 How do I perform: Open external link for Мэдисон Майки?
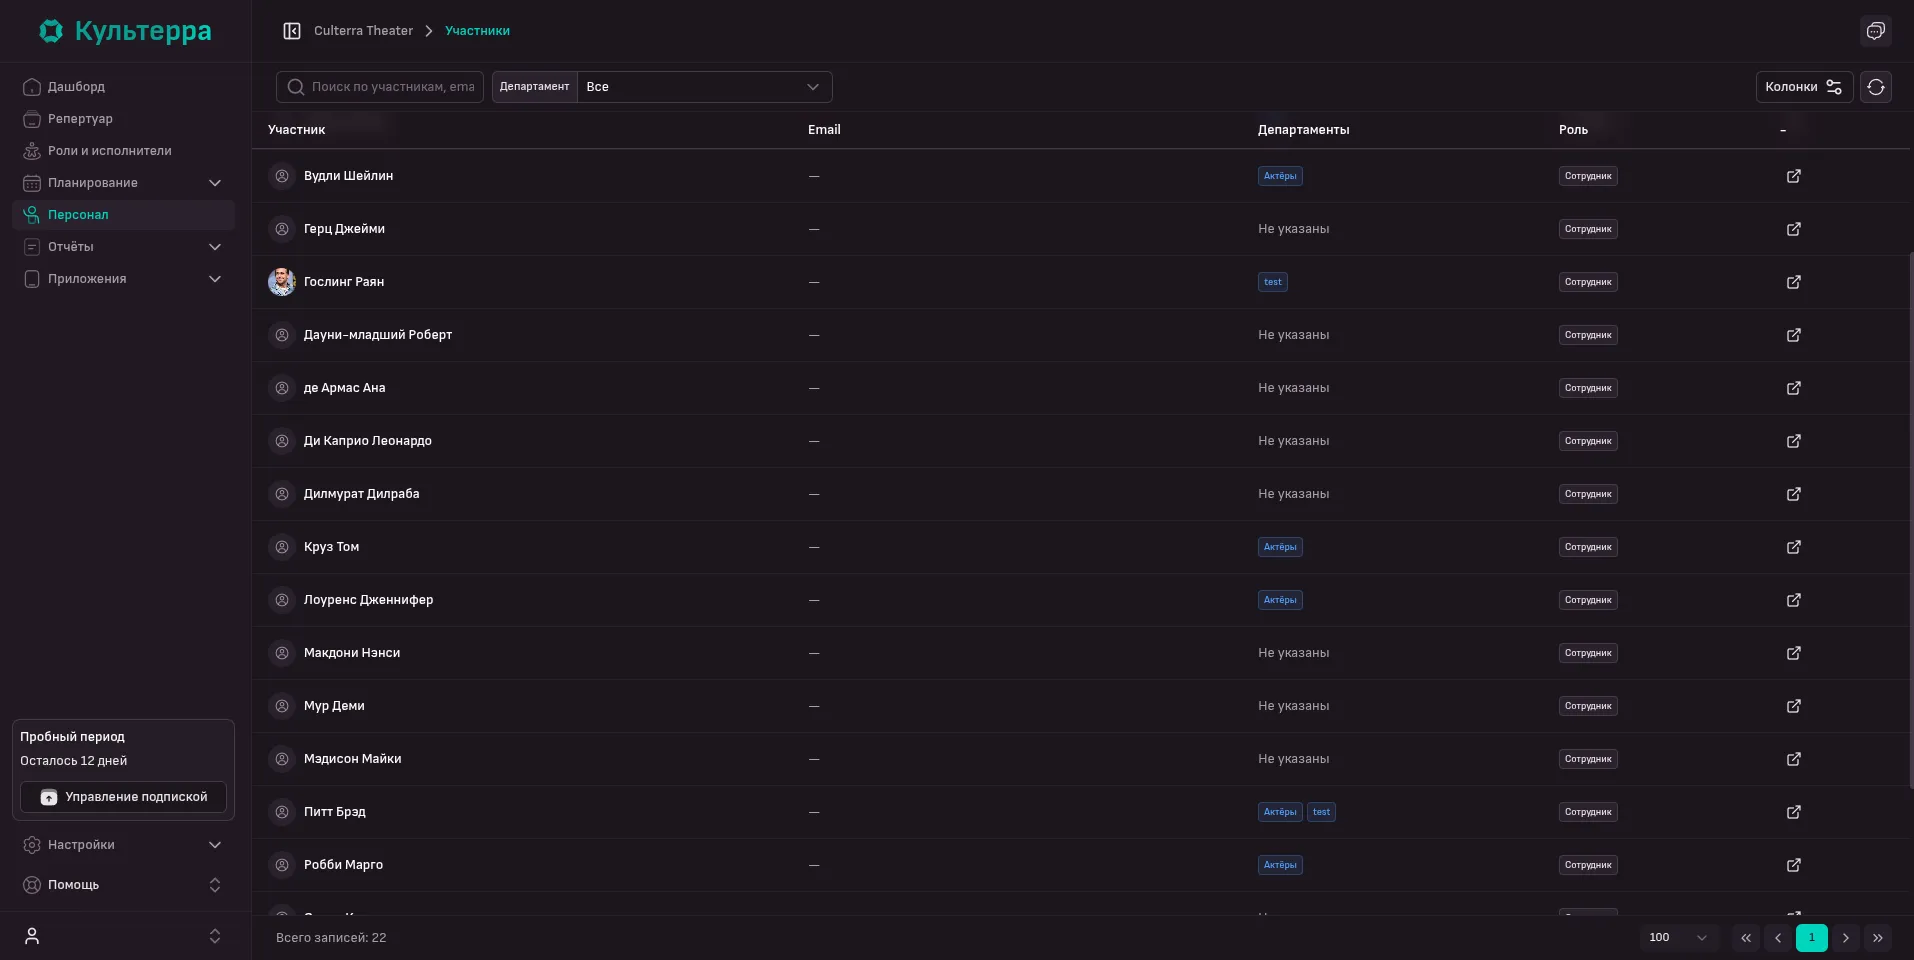(x=1794, y=759)
